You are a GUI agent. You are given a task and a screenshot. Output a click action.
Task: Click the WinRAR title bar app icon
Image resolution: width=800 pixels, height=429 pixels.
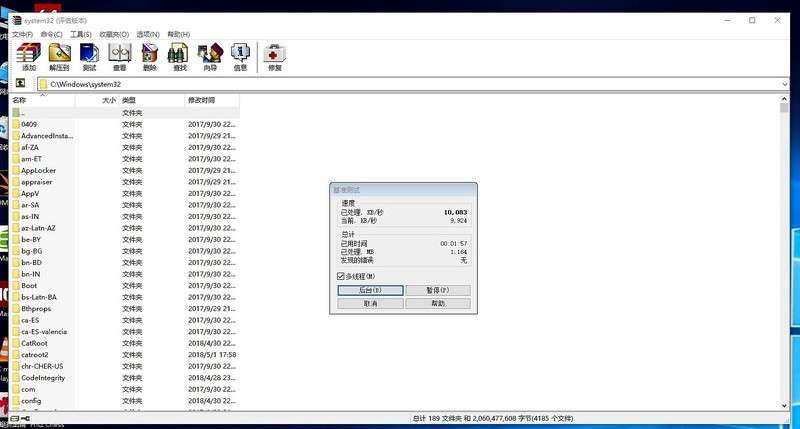pos(17,20)
